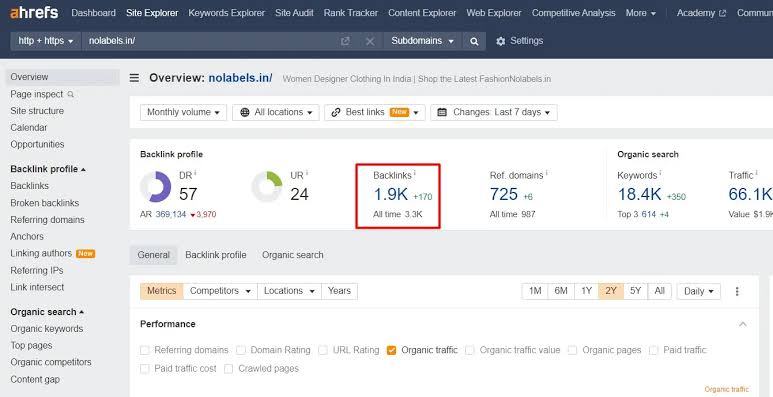Open Rank Tracker
The width and height of the screenshot is (773, 397).
(351, 13)
